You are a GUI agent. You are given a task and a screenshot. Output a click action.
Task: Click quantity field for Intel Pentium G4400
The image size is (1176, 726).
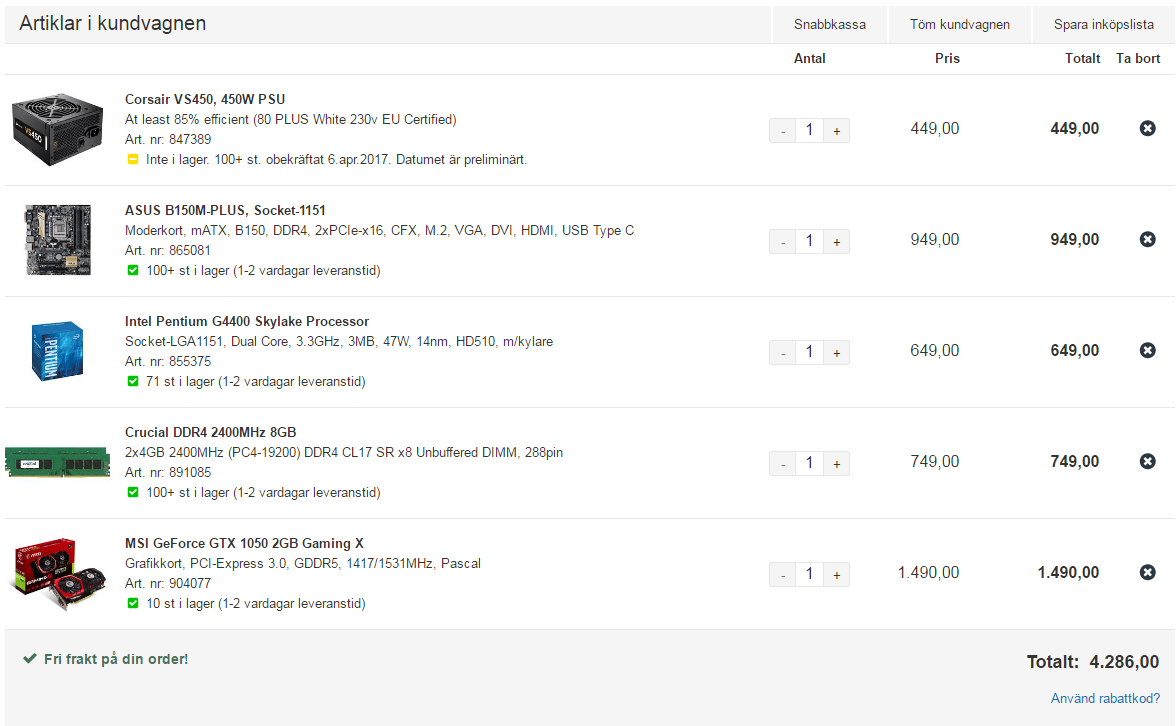pyautogui.click(x=809, y=352)
